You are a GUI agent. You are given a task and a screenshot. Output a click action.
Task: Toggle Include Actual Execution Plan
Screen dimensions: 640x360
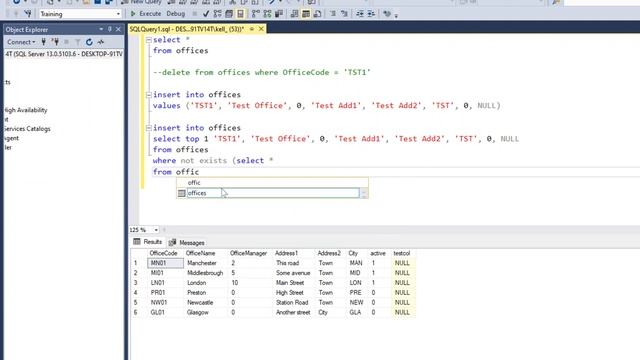click(x=256, y=14)
